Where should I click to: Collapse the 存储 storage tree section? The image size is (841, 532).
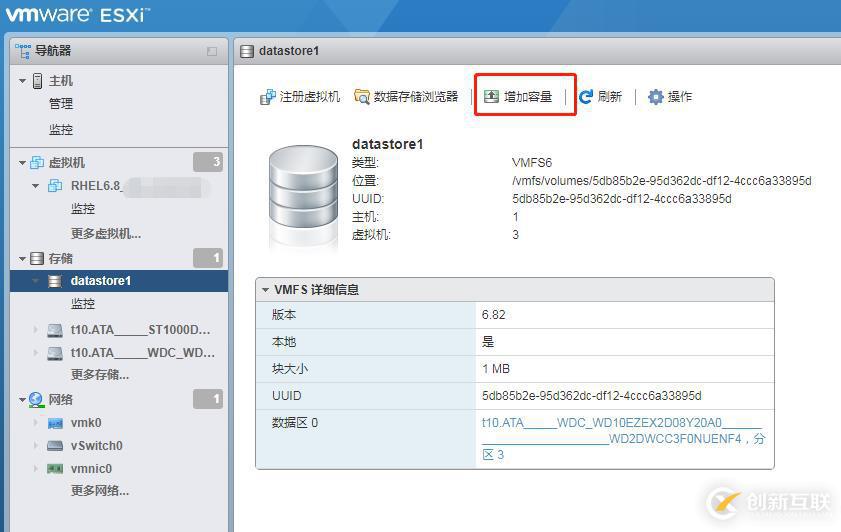click(x=23, y=258)
